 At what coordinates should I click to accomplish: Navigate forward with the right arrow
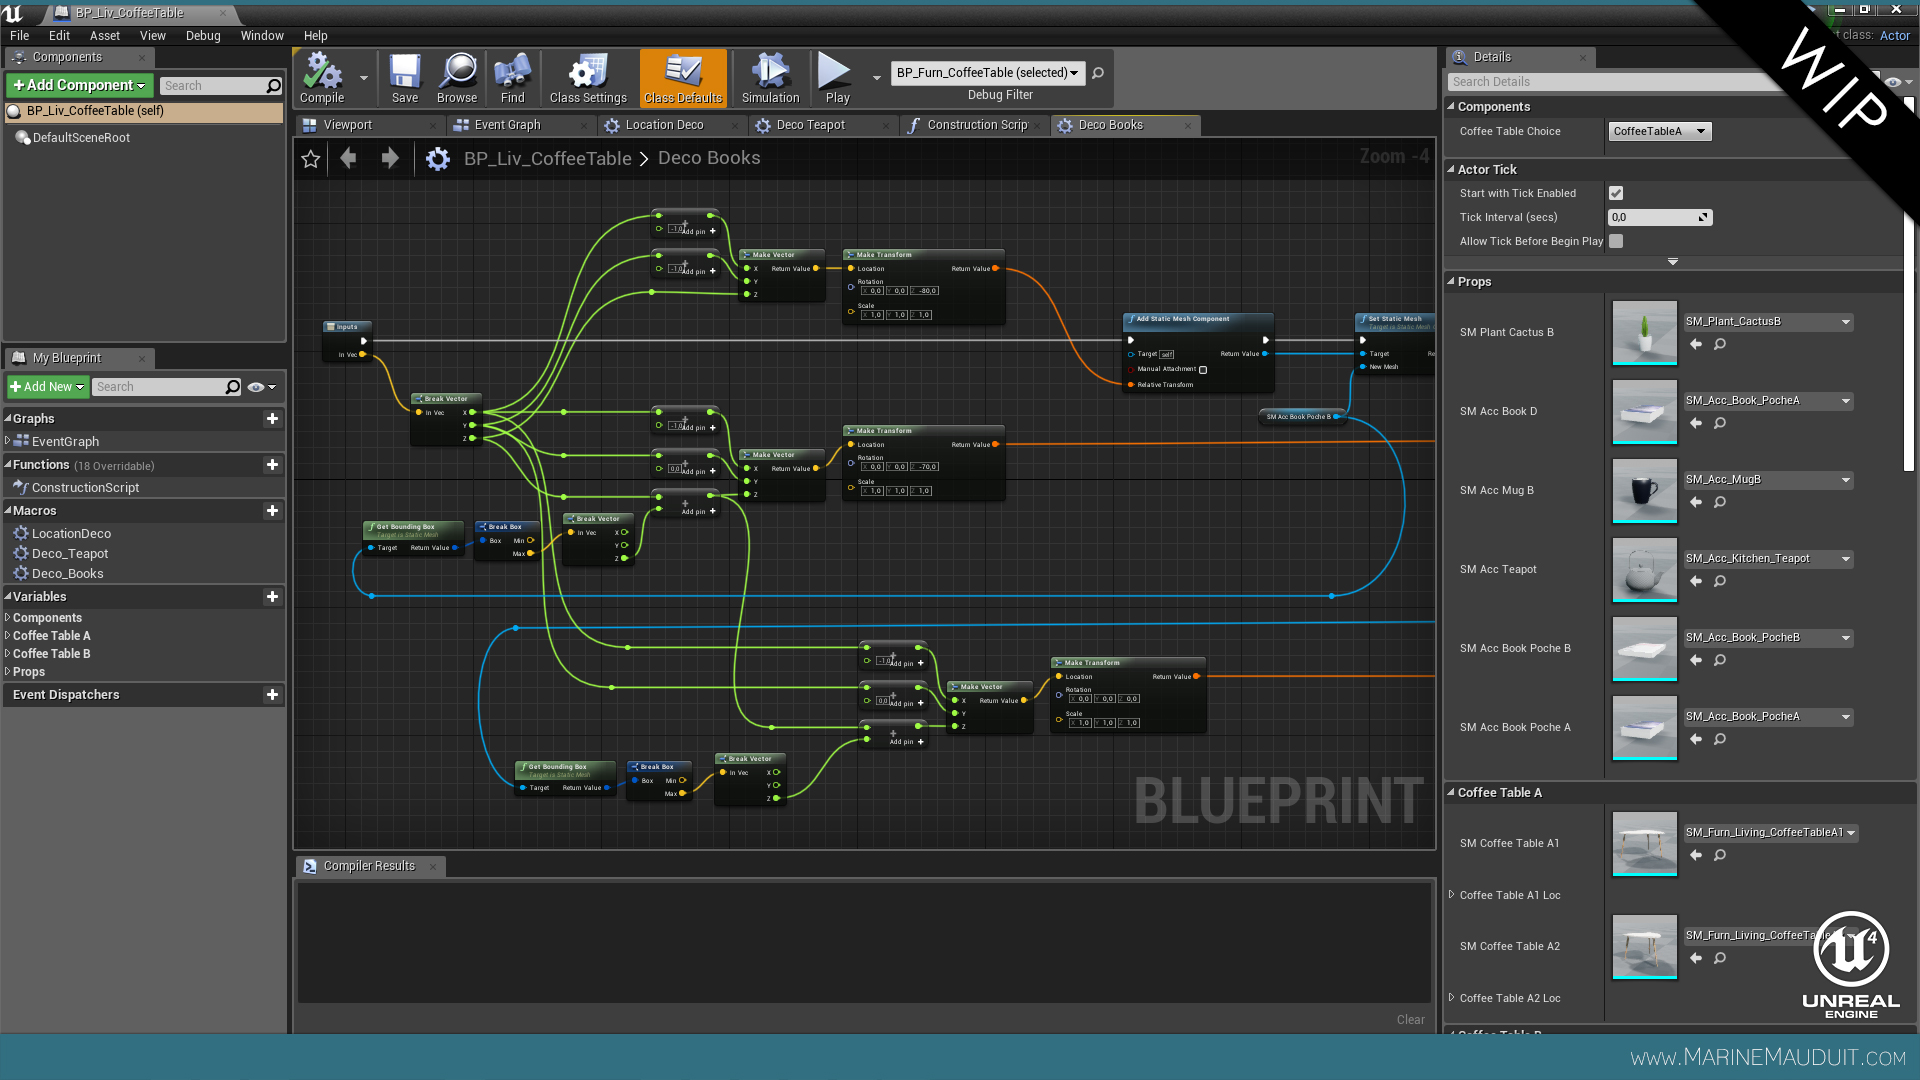coord(390,158)
